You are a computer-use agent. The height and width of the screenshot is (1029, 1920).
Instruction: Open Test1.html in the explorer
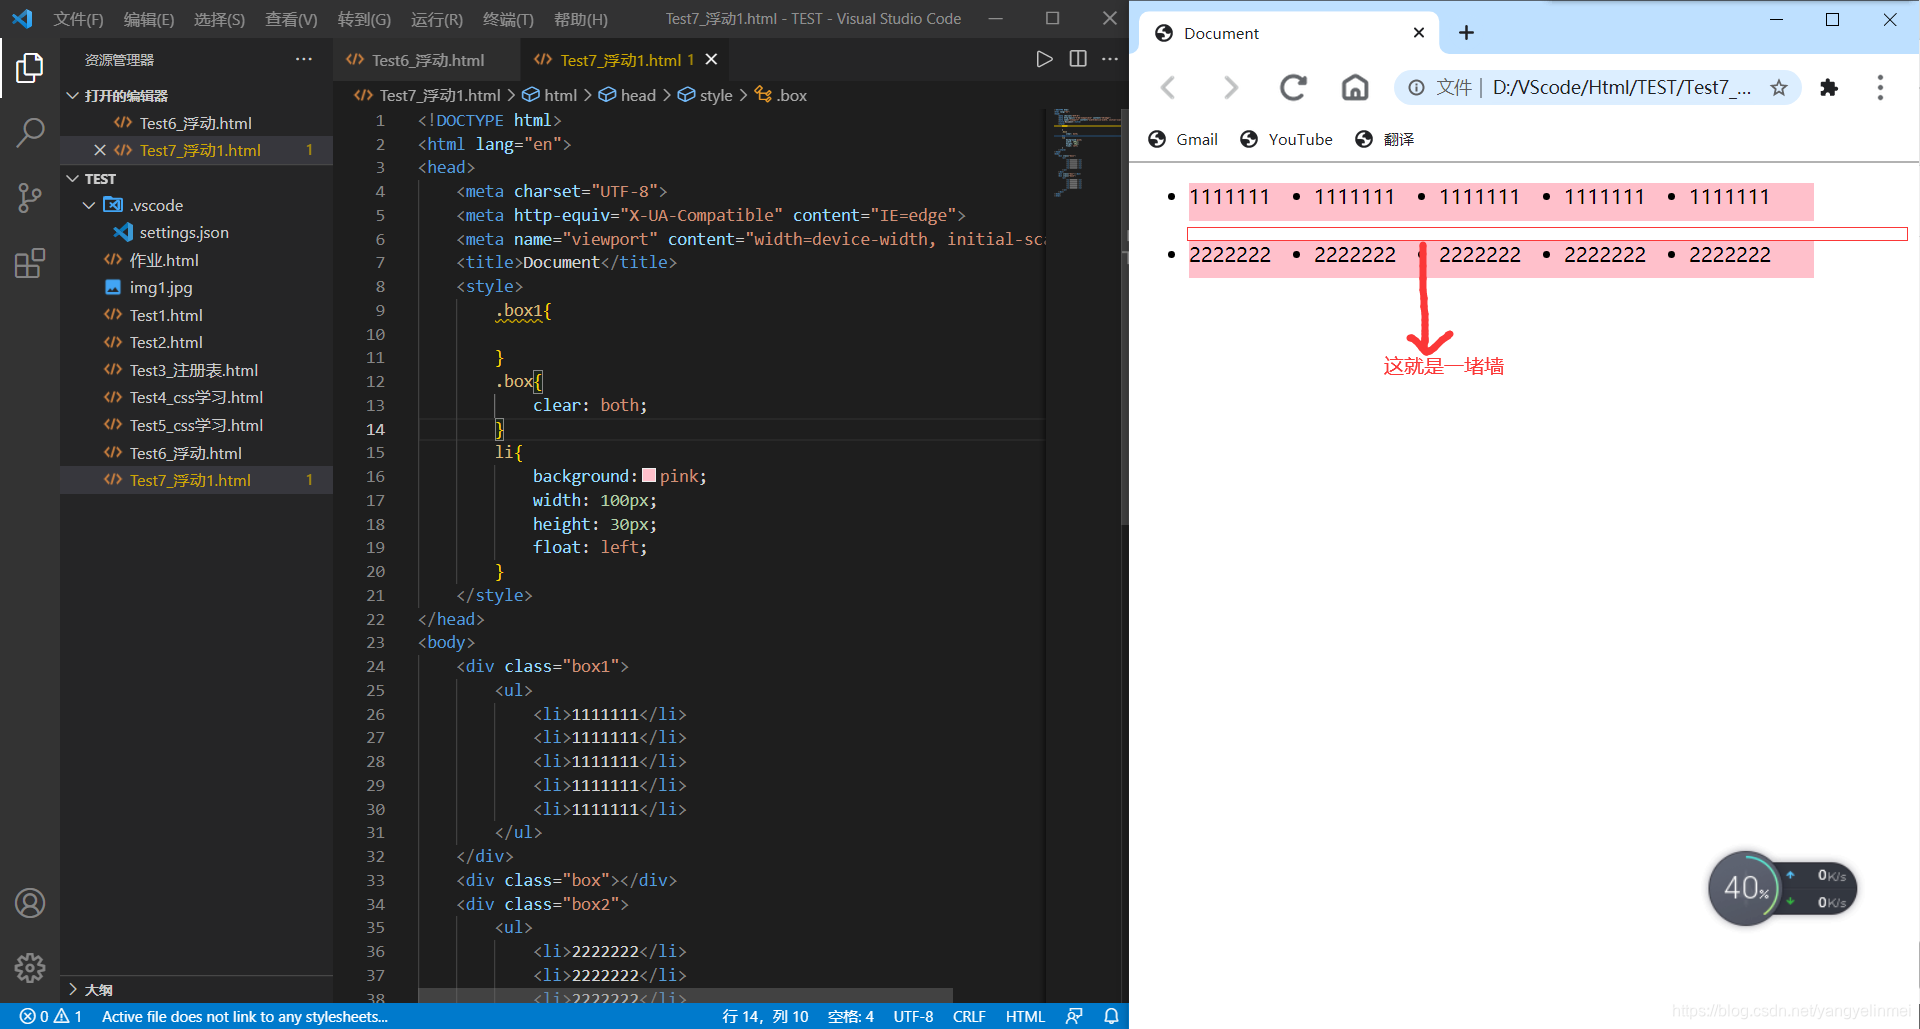click(166, 315)
